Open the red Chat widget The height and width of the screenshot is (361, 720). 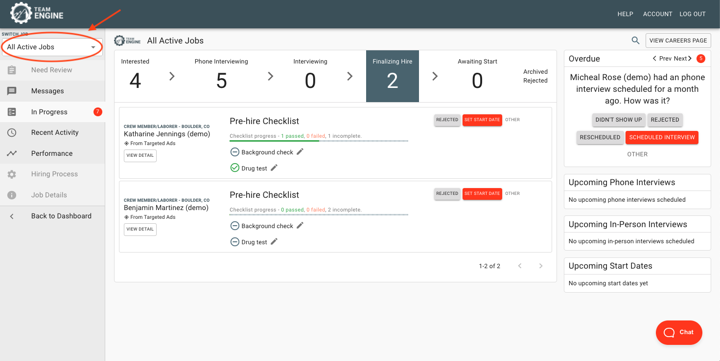coord(679,333)
